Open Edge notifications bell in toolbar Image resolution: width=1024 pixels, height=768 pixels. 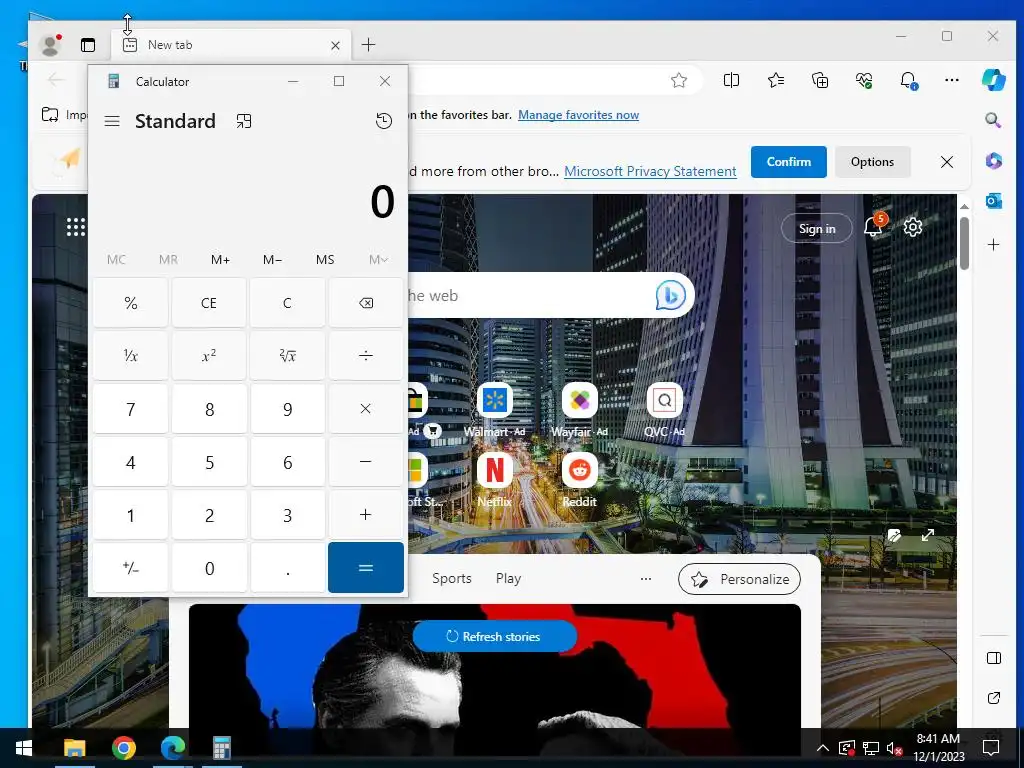908,80
